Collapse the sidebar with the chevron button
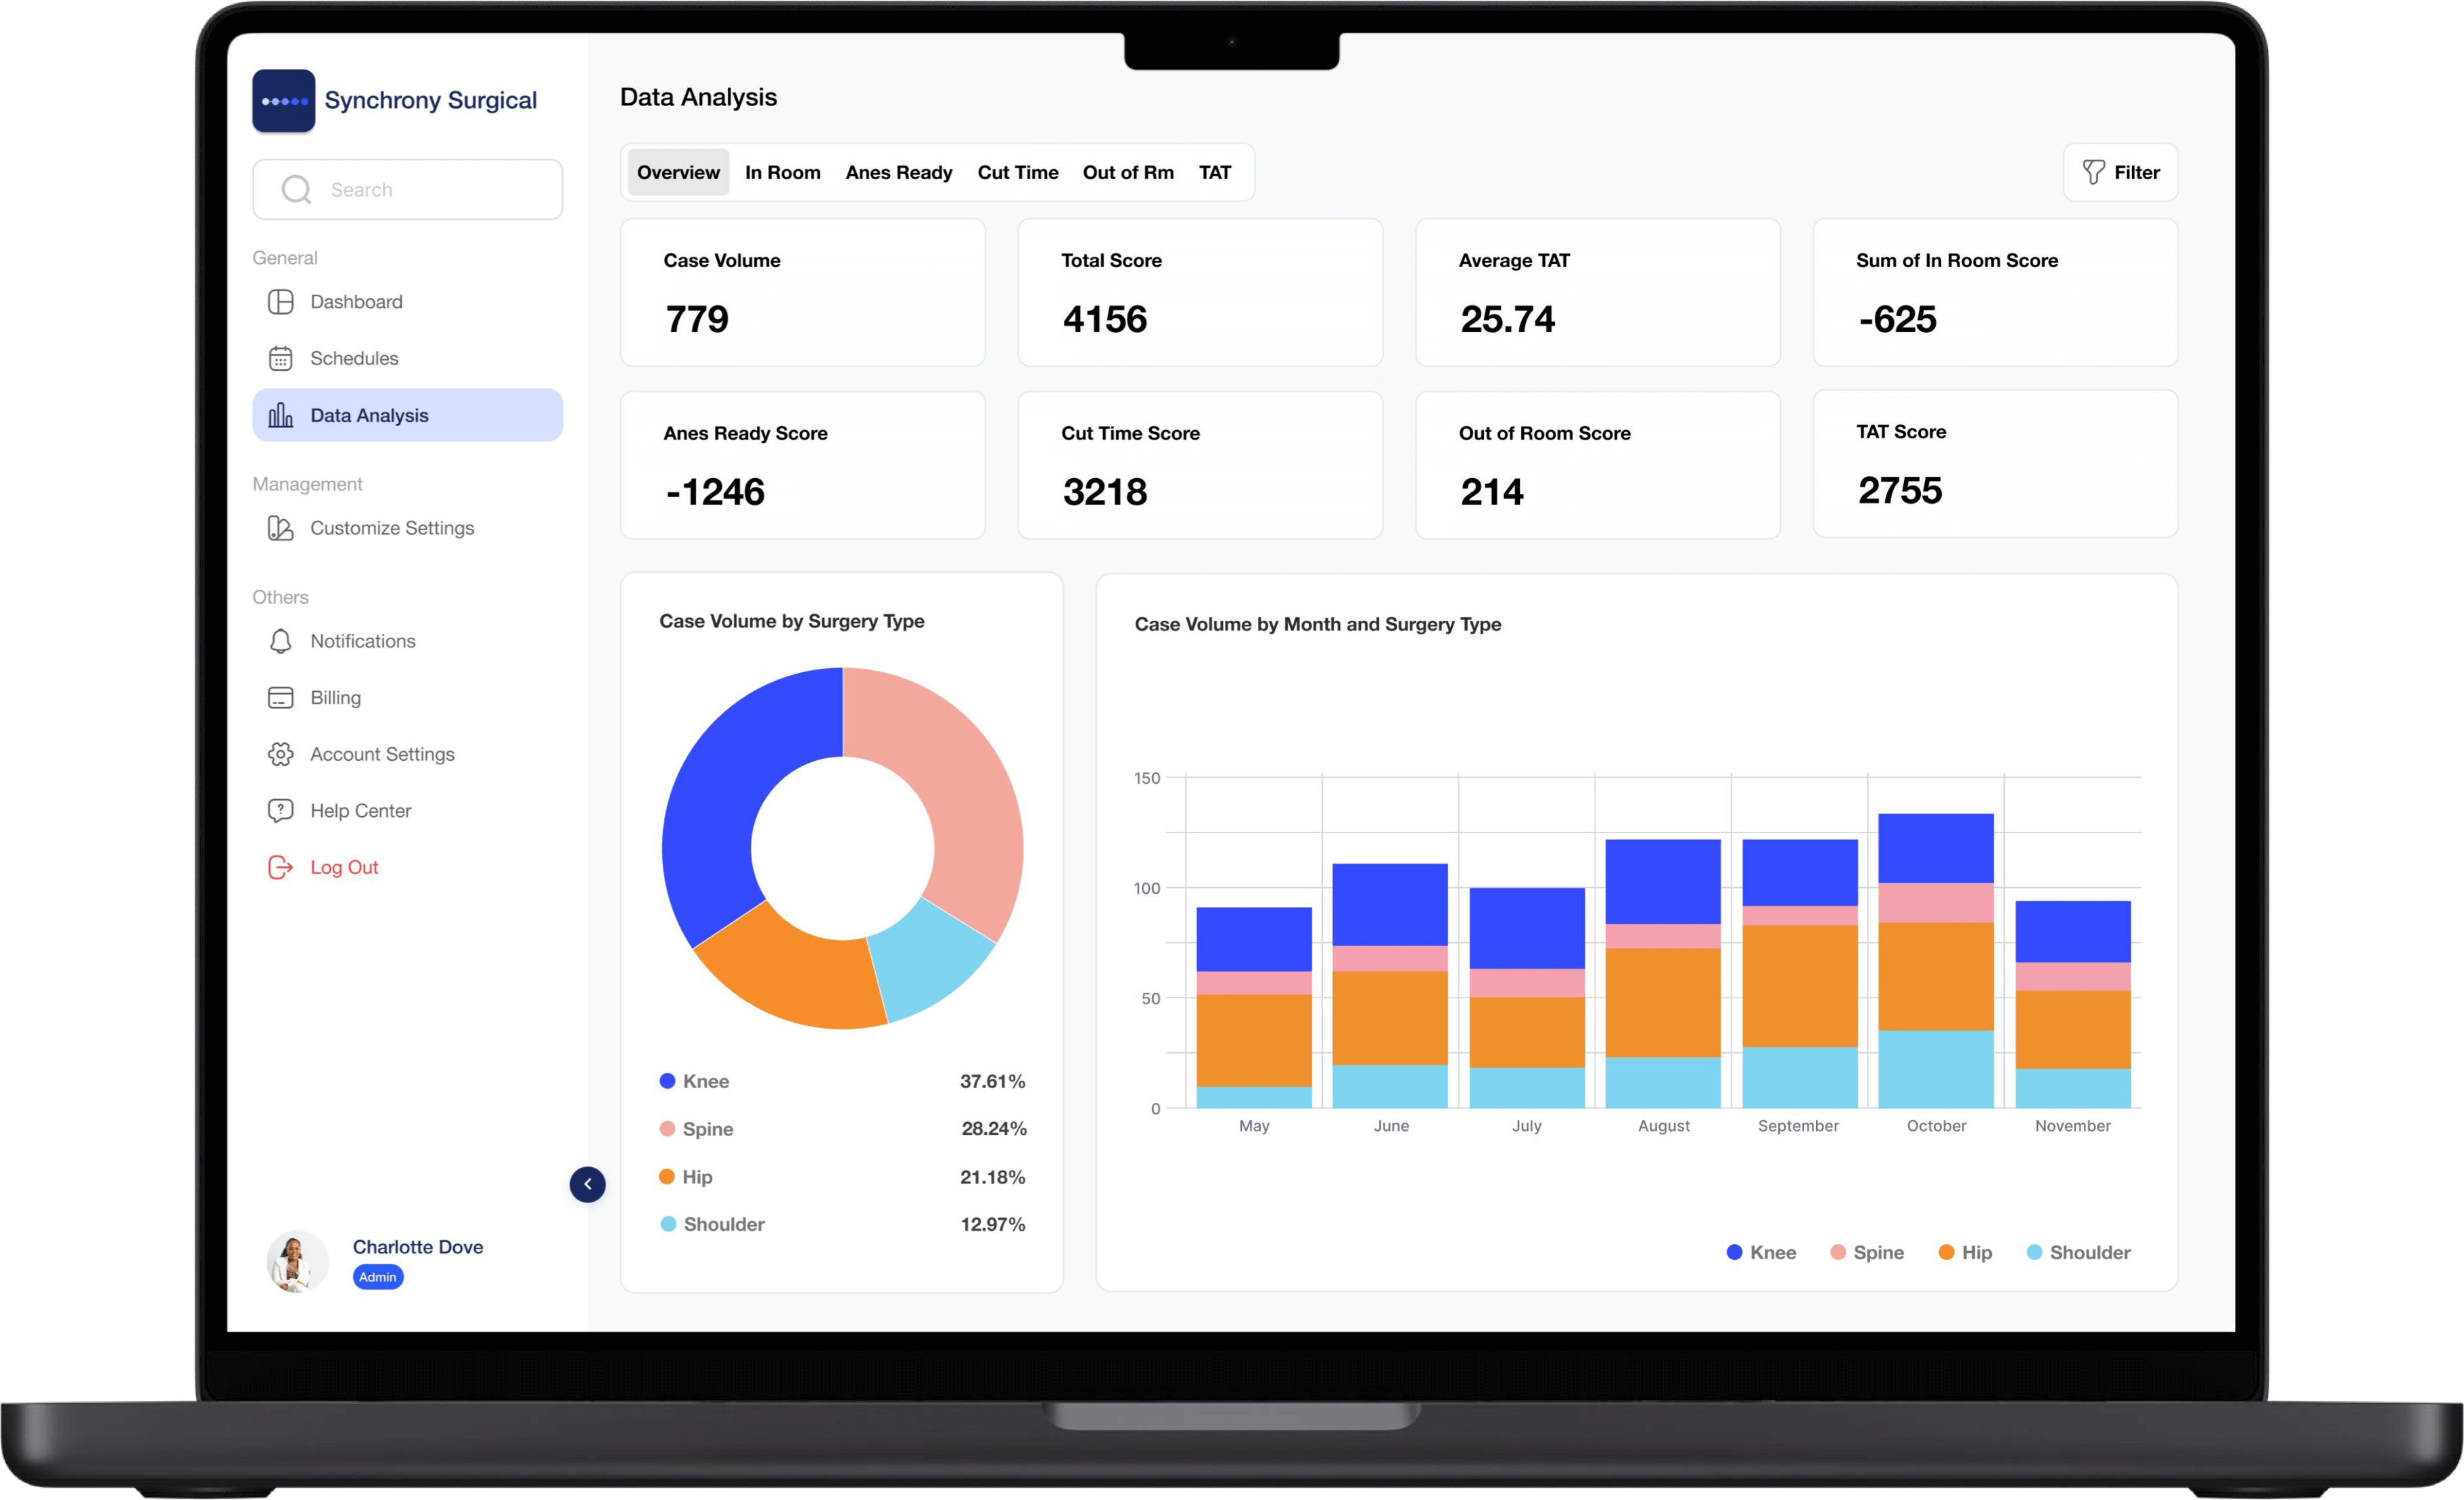 coord(588,1184)
